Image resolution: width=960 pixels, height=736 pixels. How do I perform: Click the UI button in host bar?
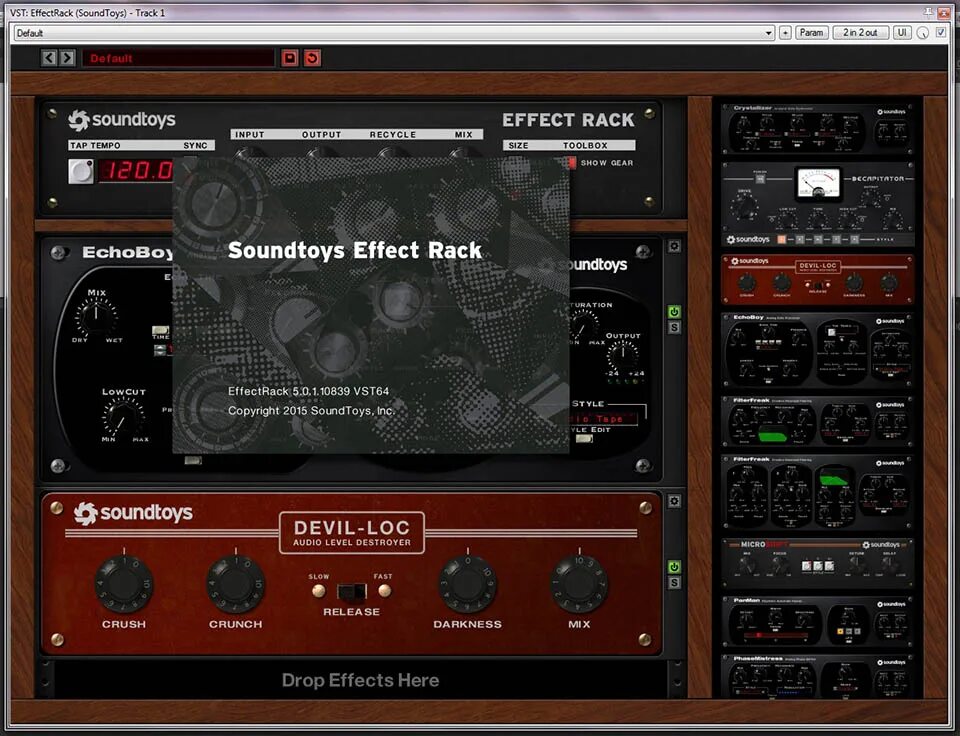coord(902,33)
